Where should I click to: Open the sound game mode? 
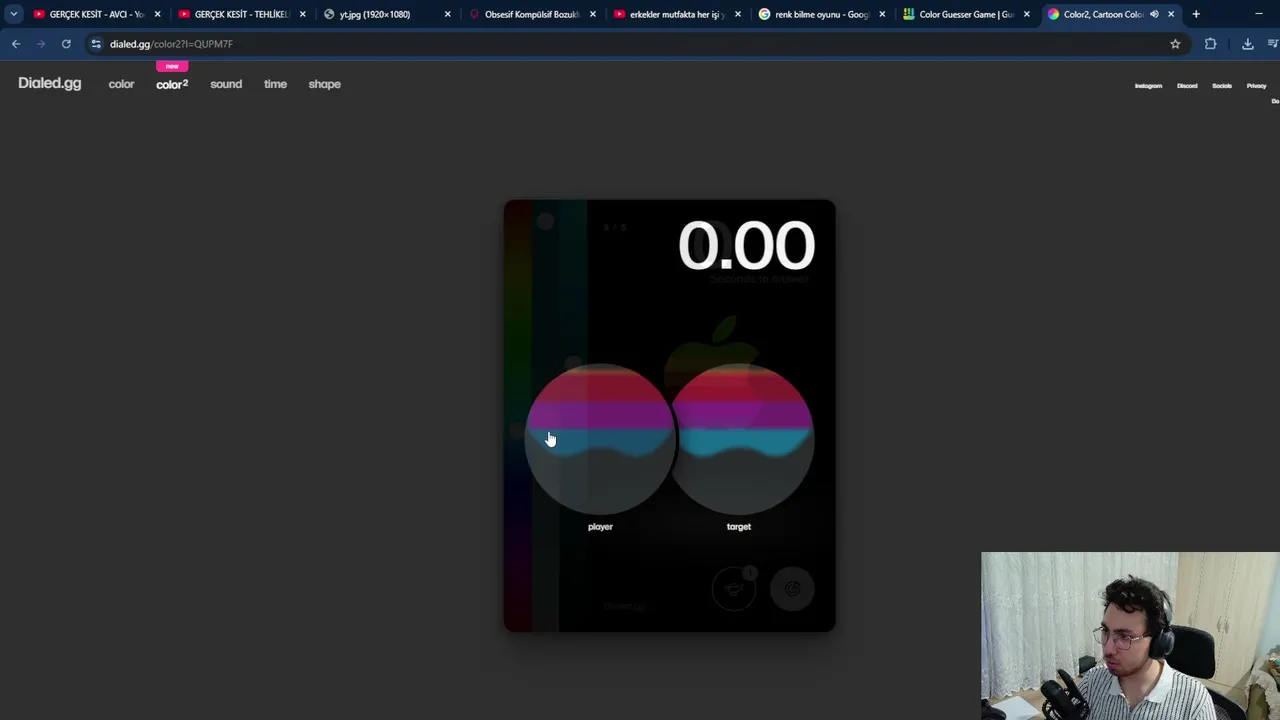[226, 84]
